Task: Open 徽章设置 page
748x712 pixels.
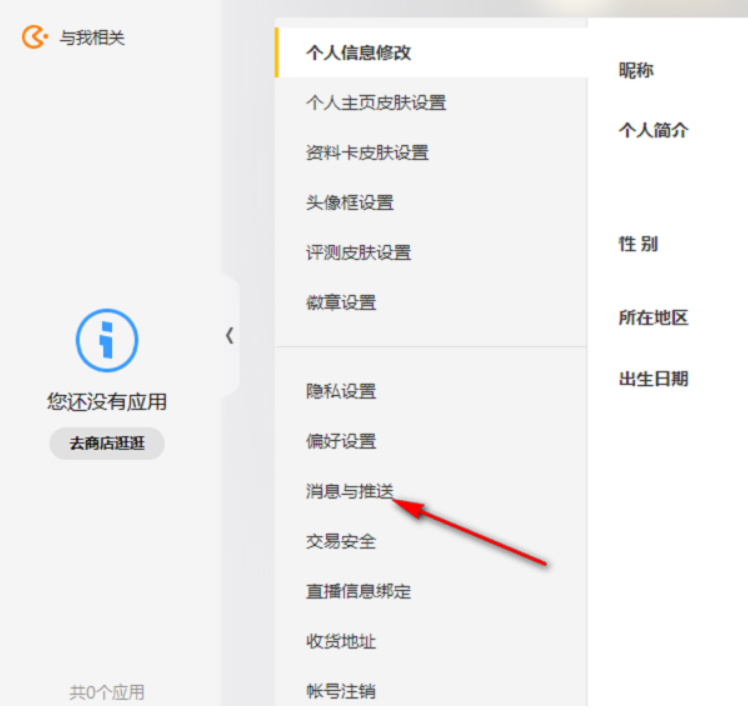Action: 341,303
